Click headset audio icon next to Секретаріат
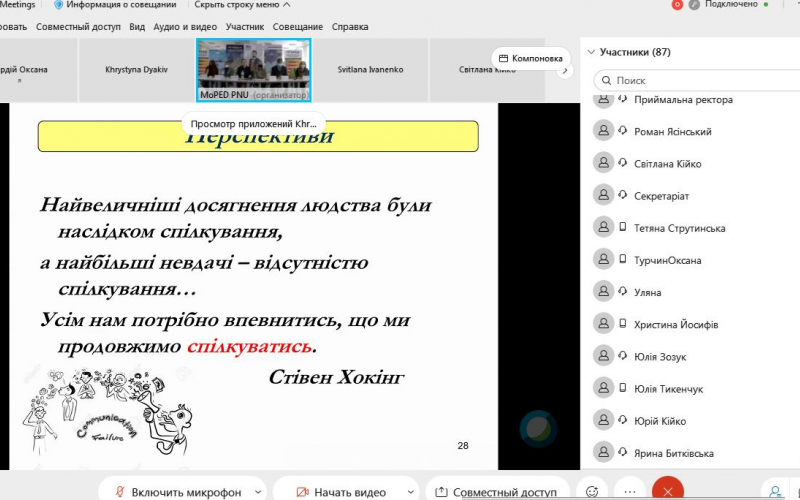Viewport: 800px width, 500px height. (622, 195)
